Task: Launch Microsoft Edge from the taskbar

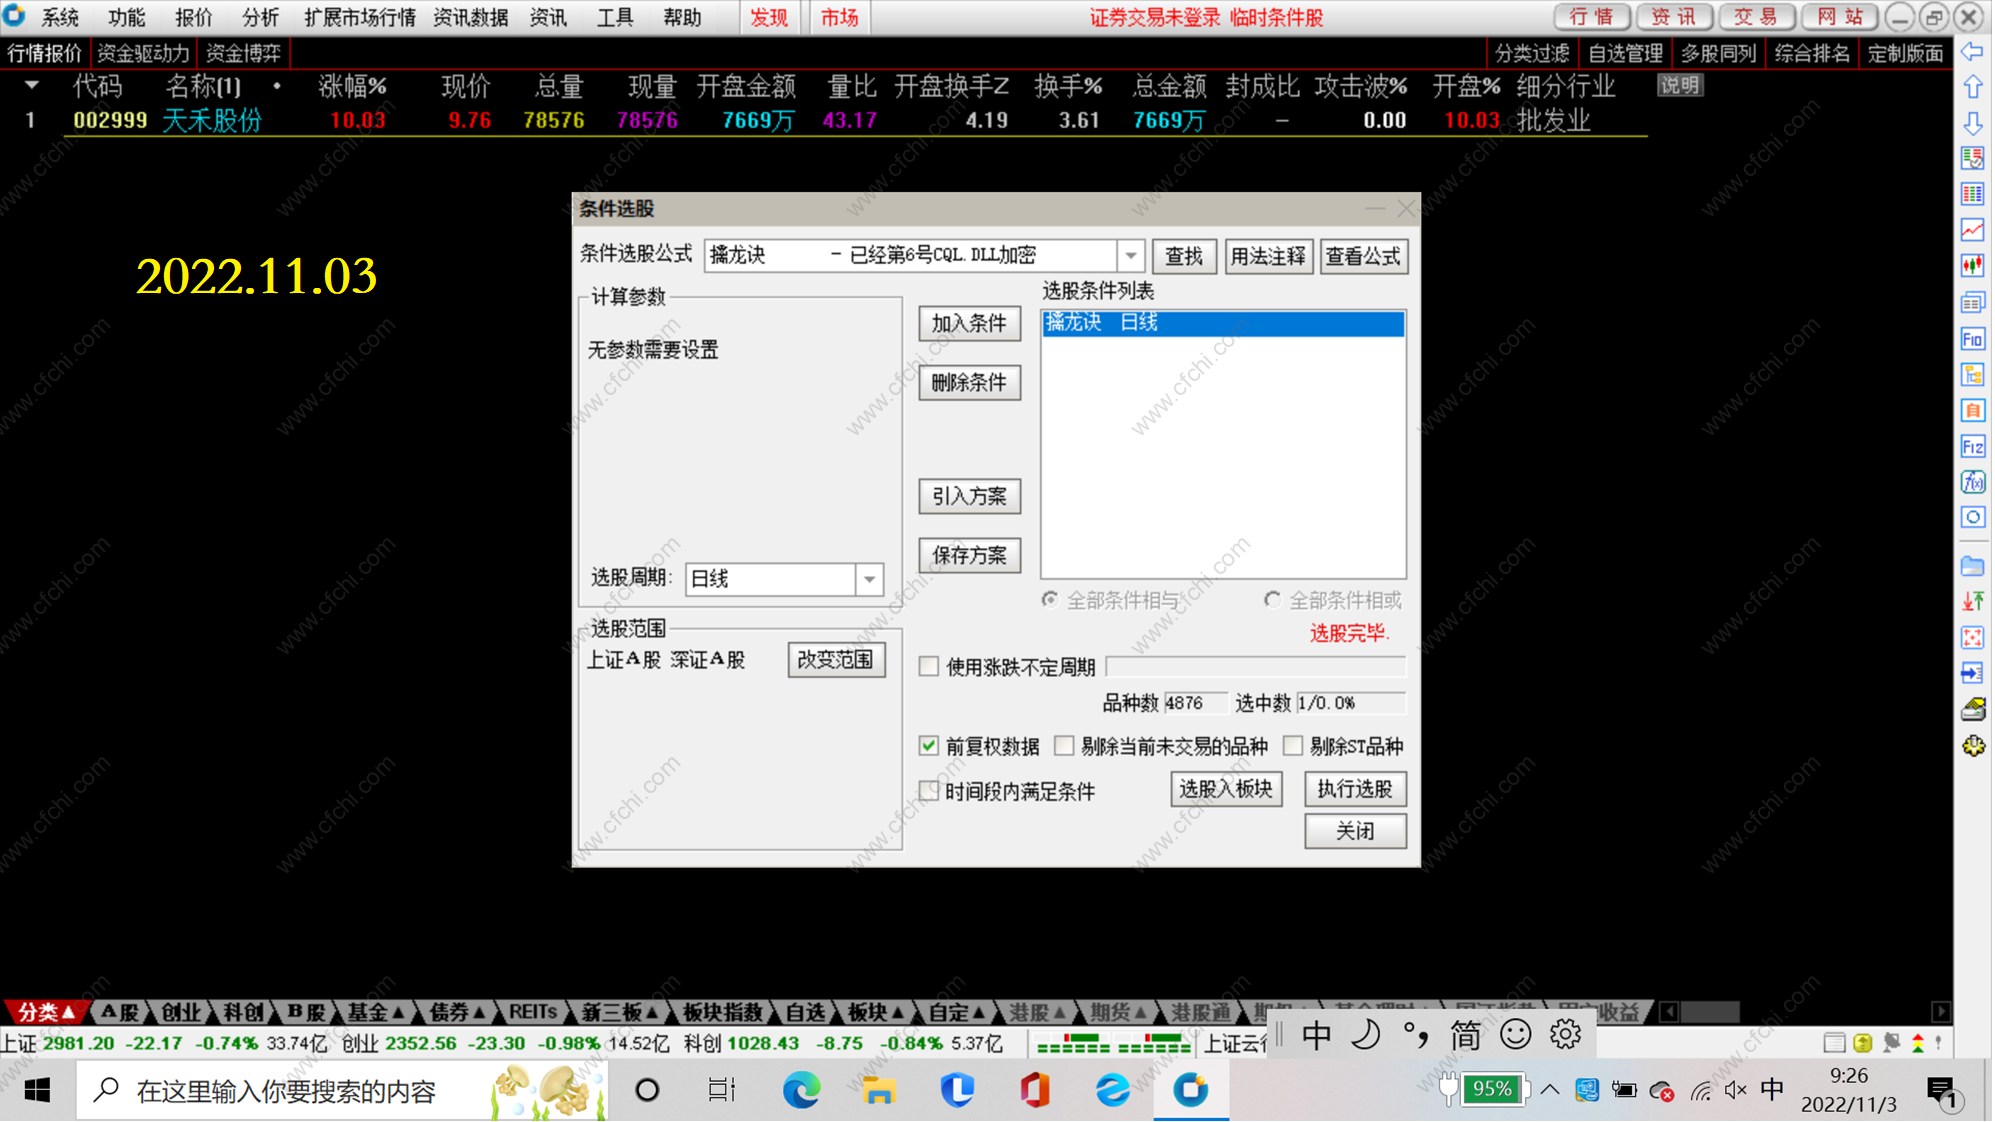Action: tap(801, 1090)
